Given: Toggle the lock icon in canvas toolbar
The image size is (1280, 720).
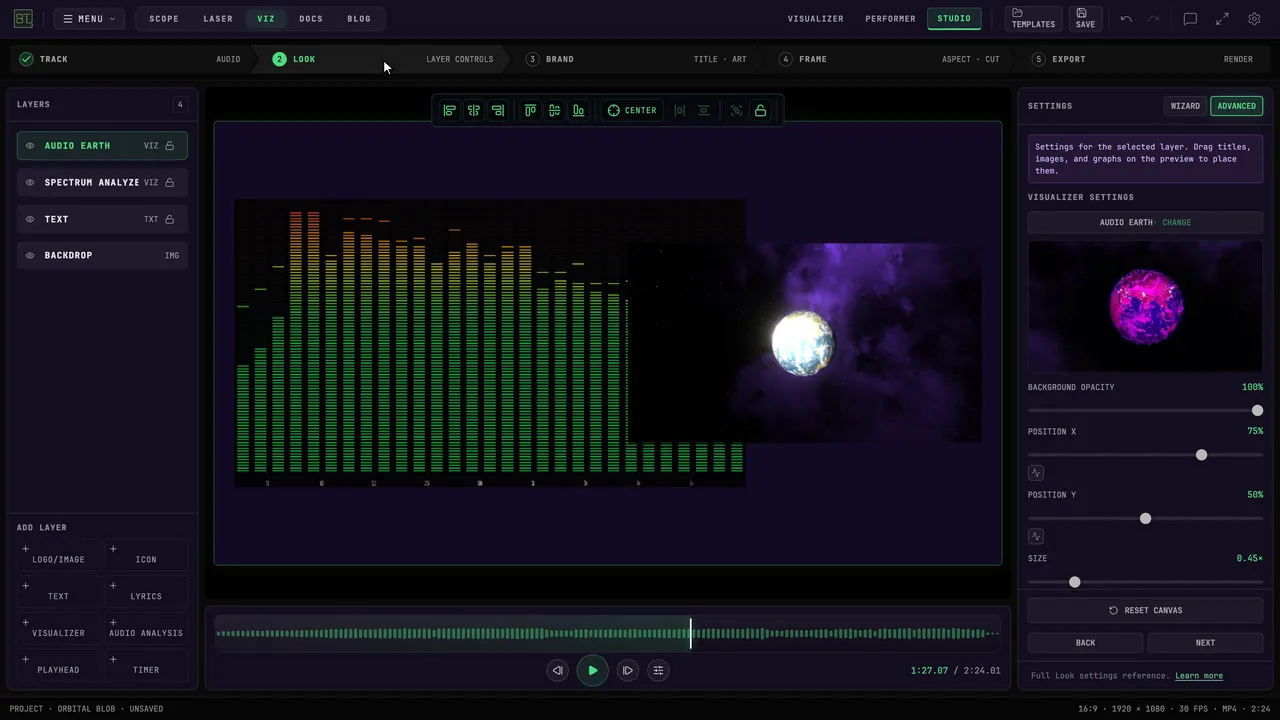Looking at the screenshot, I should 760,110.
